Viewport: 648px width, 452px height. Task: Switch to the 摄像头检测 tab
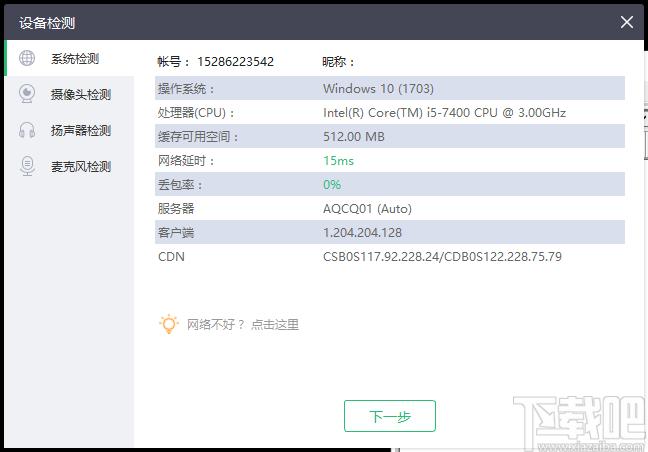[x=69, y=94]
